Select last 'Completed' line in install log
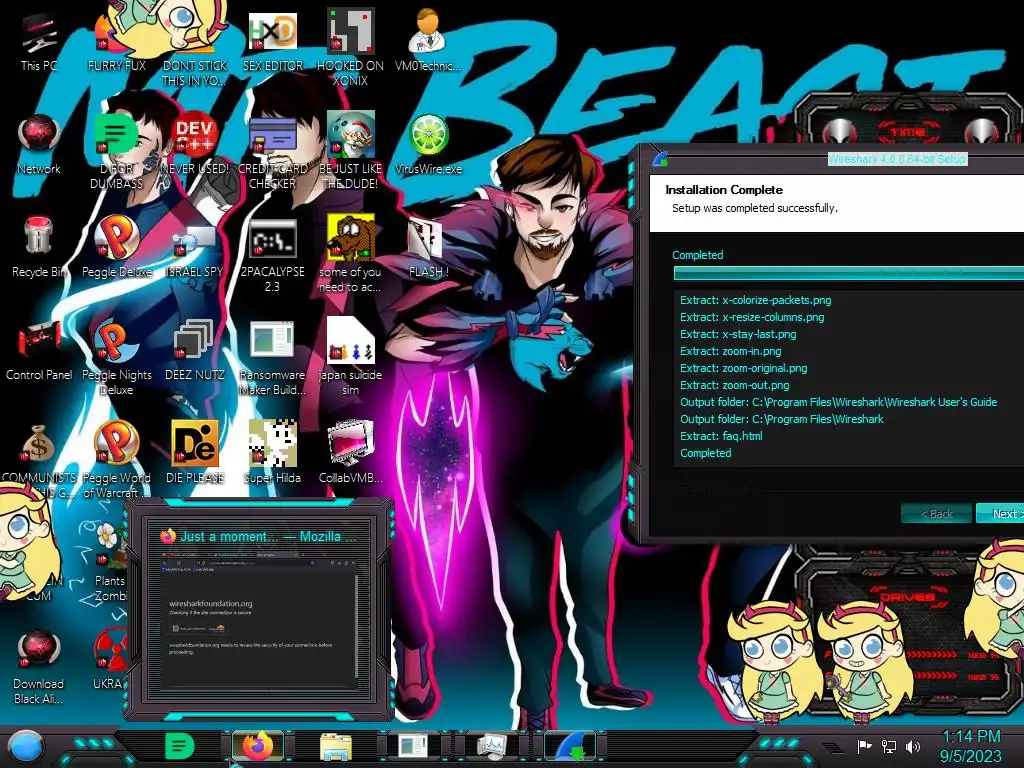This screenshot has height=768, width=1024. coord(705,453)
